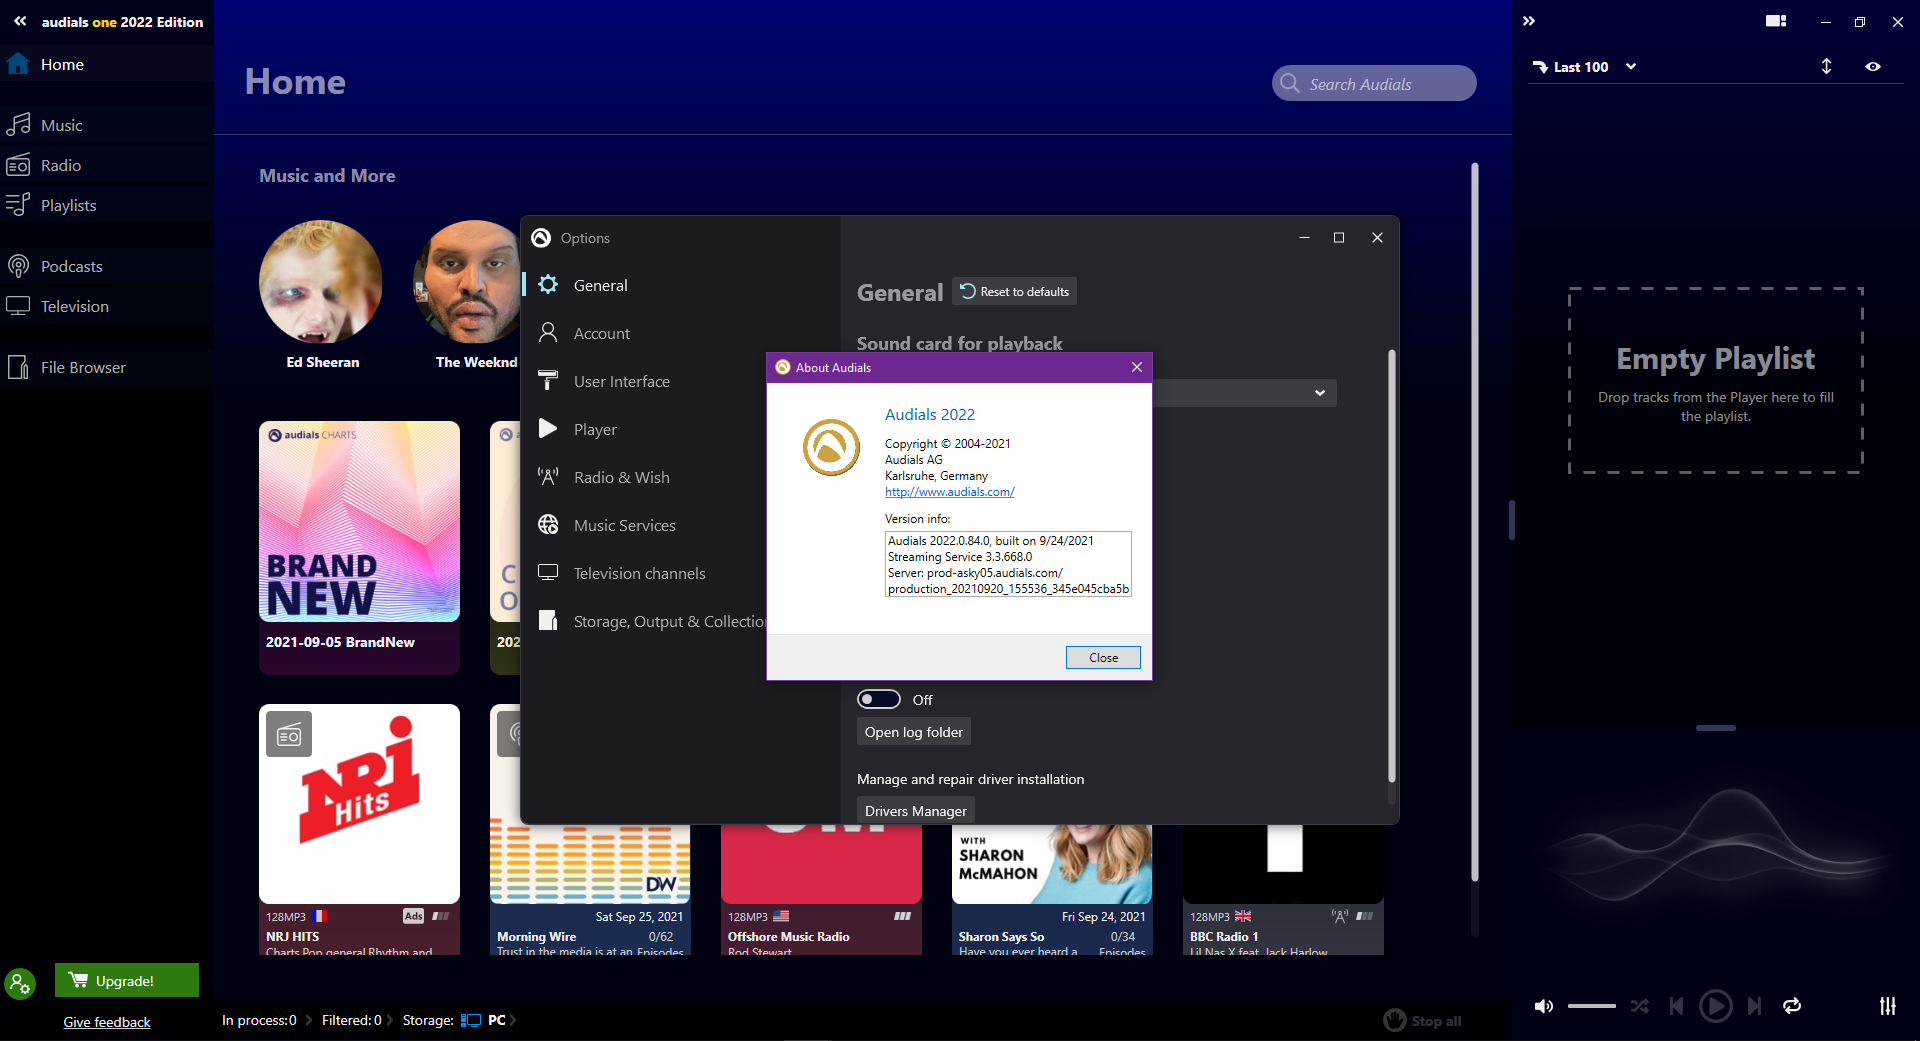Open the Podcasts section icon

click(x=18, y=266)
